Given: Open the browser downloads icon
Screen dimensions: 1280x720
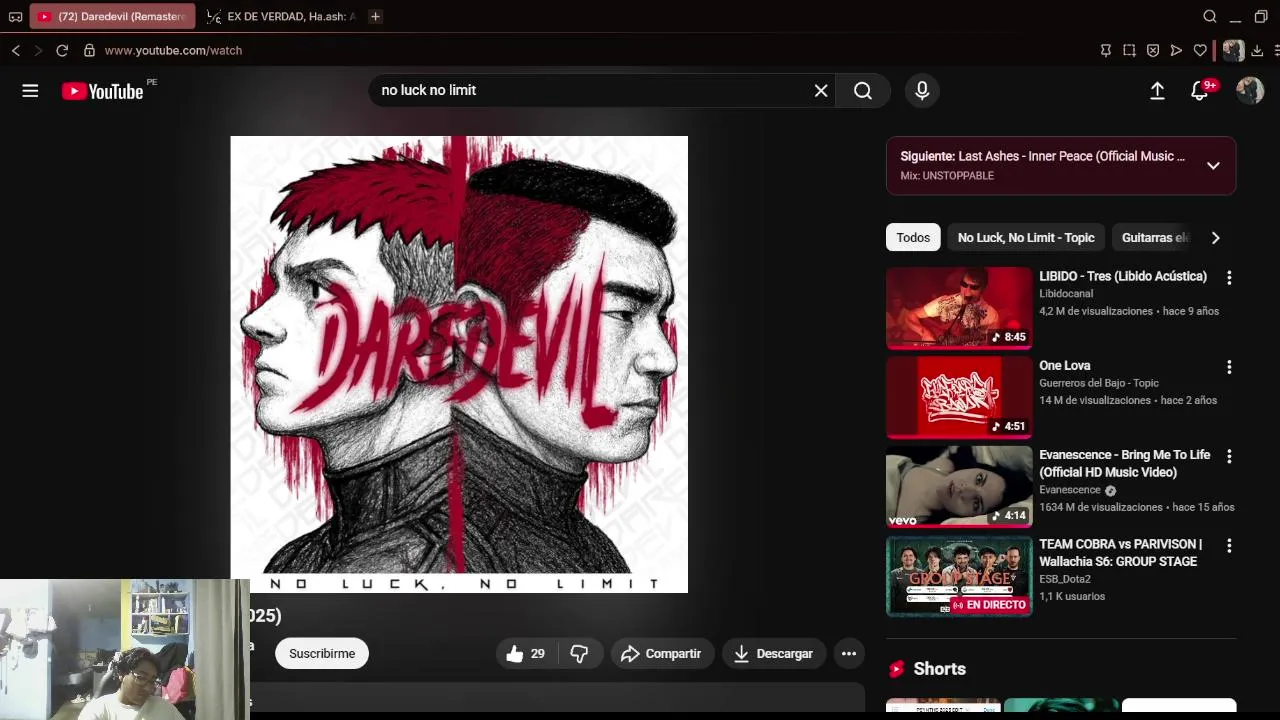Looking at the screenshot, I should pyautogui.click(x=1257, y=50).
